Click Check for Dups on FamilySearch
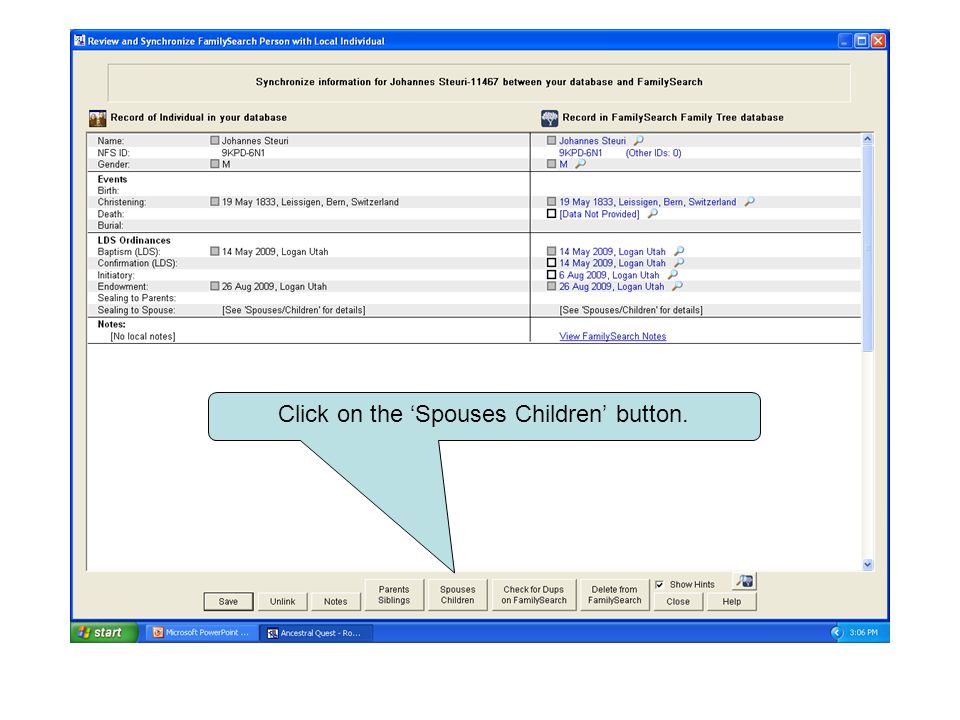The image size is (960, 720). click(x=534, y=594)
